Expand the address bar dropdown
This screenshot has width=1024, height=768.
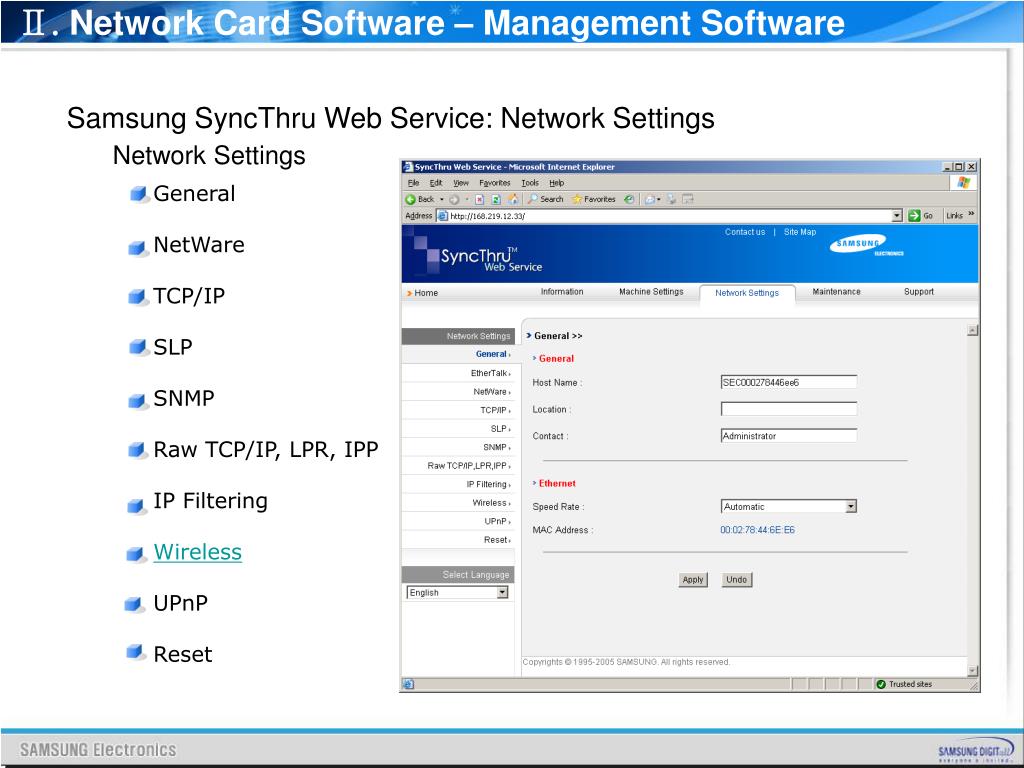click(897, 216)
